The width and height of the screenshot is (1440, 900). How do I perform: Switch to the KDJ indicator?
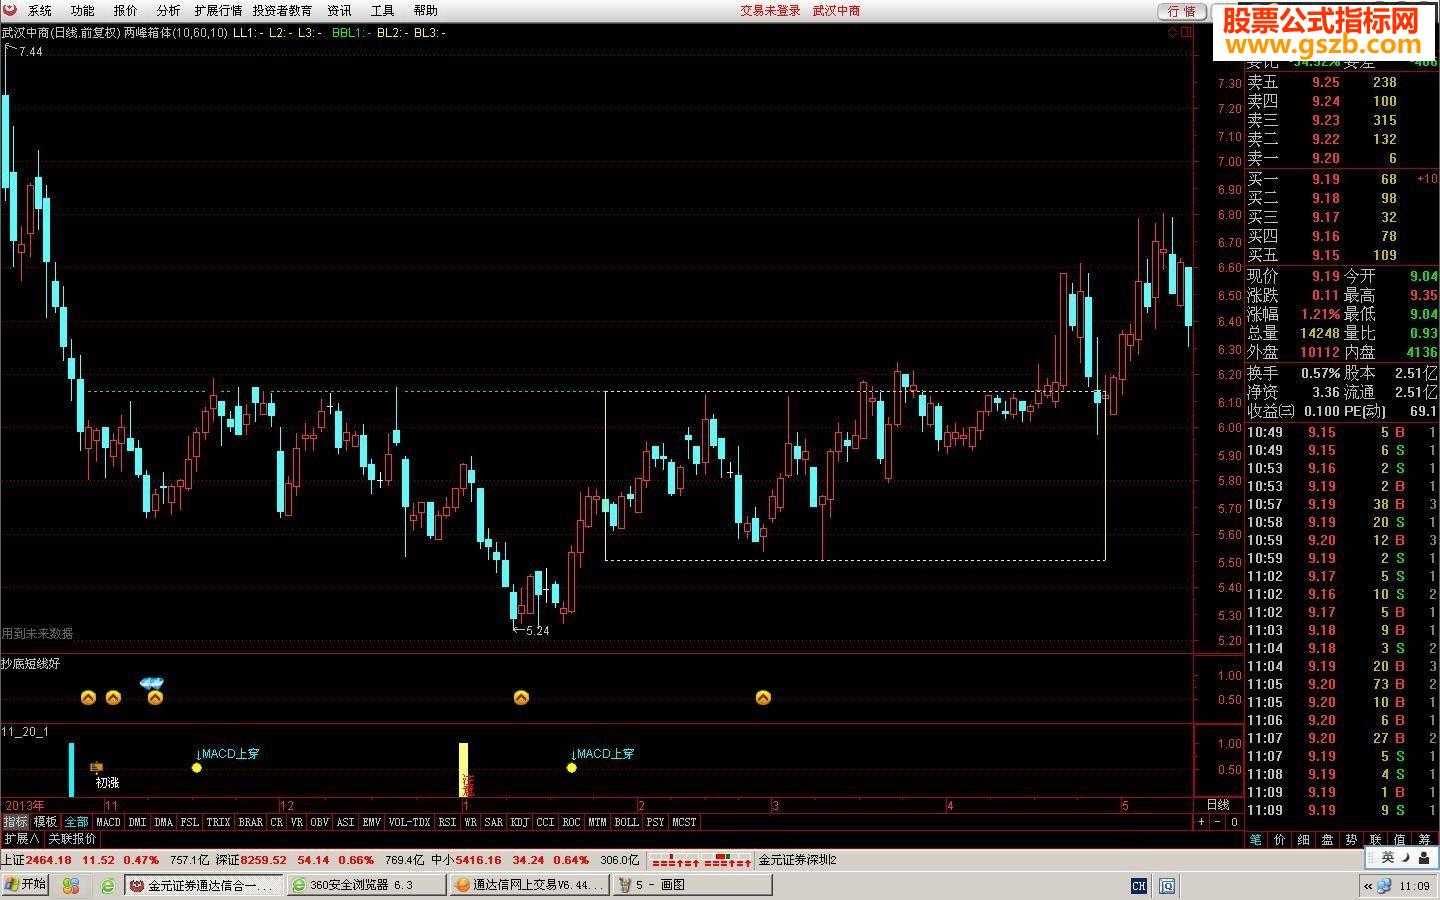[x=519, y=822]
